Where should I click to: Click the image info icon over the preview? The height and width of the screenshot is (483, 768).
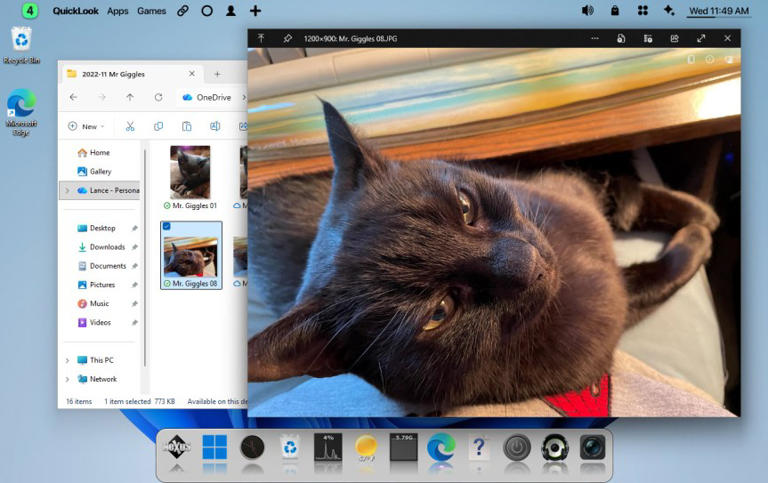point(710,59)
